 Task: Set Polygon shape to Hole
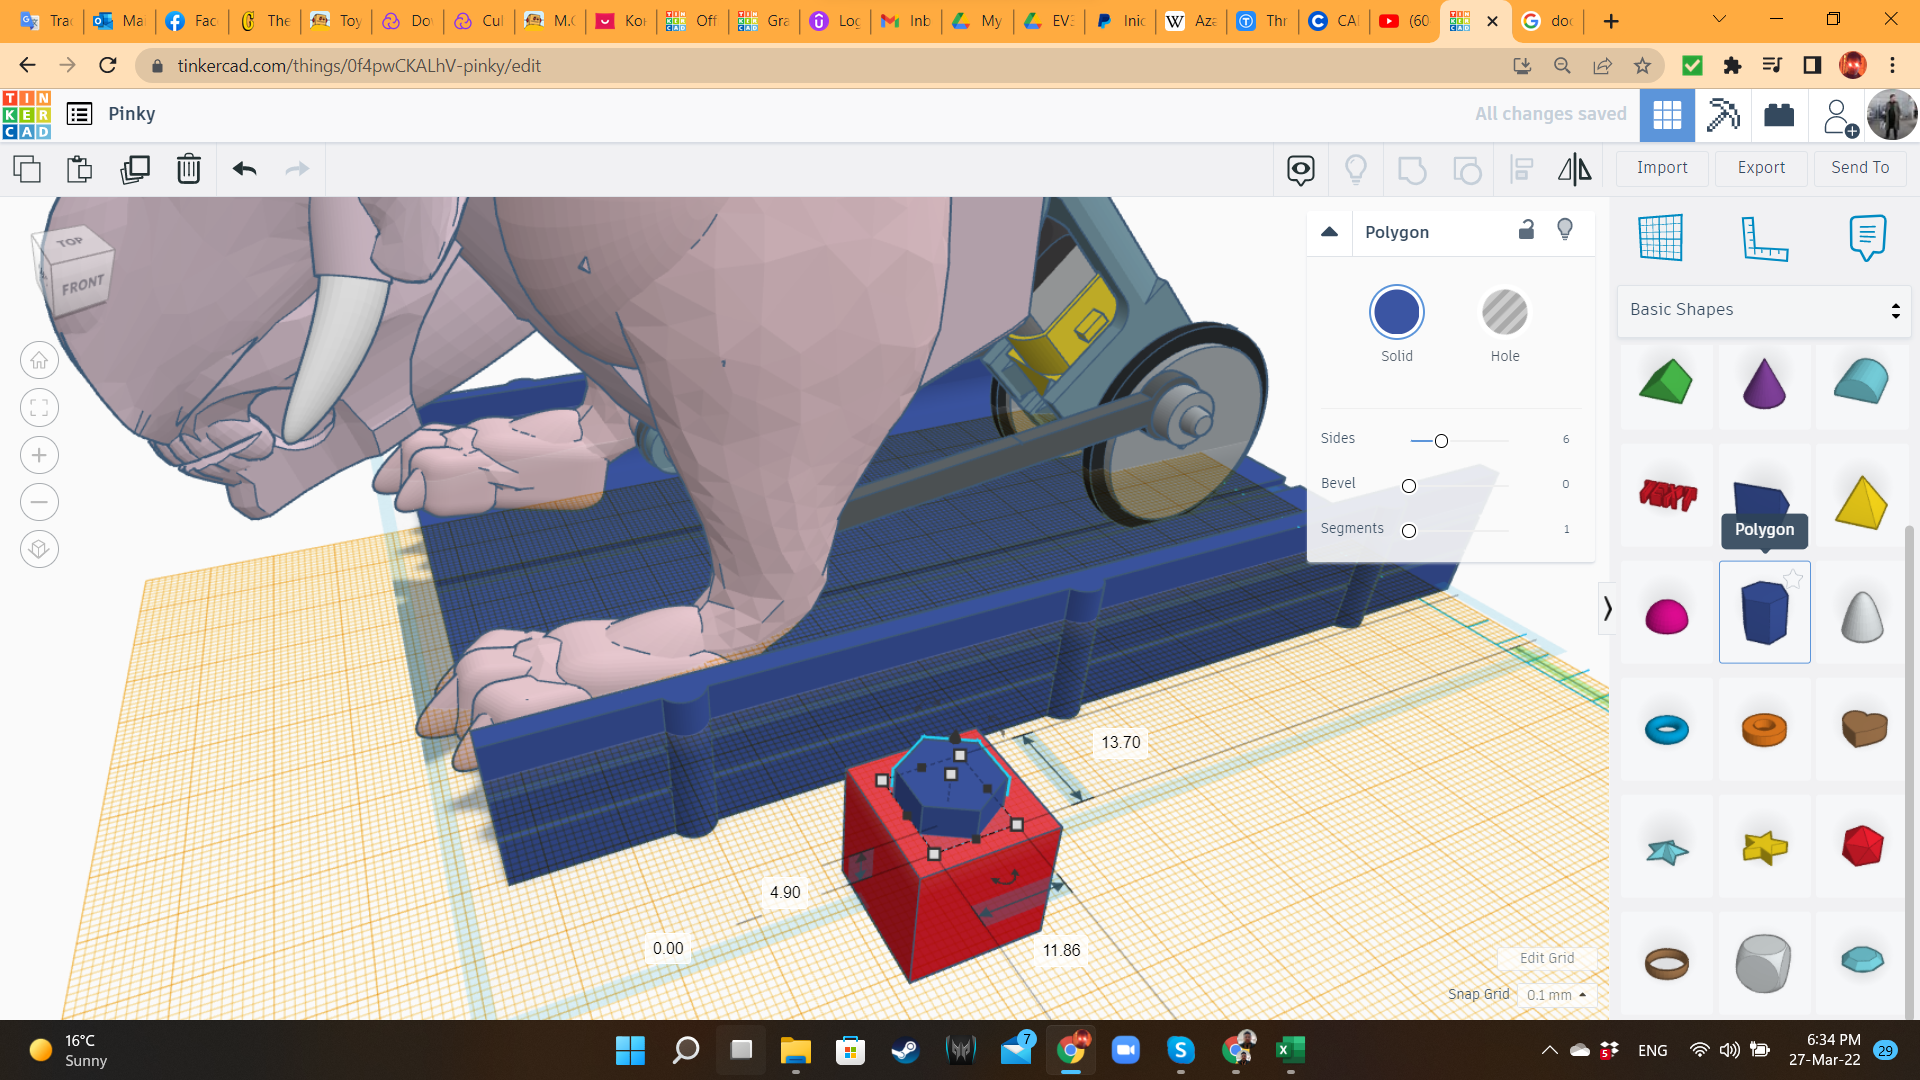click(x=1504, y=313)
